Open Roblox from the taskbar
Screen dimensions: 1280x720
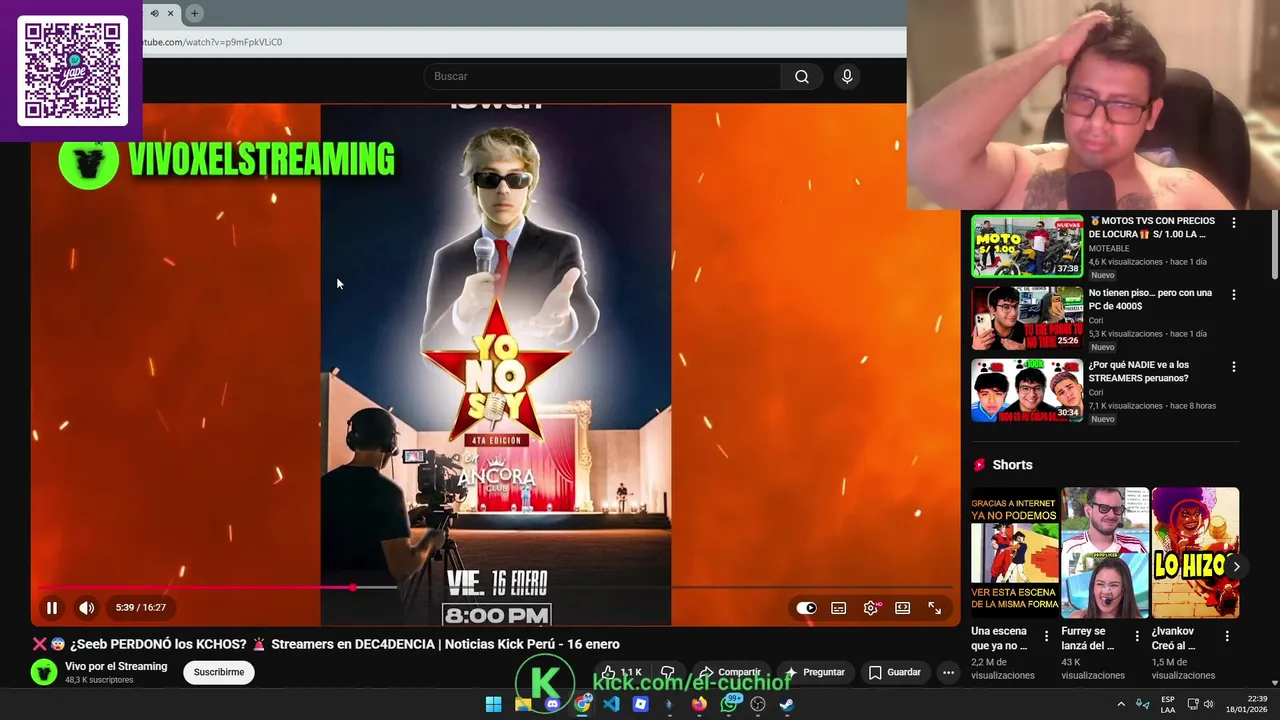point(641,704)
